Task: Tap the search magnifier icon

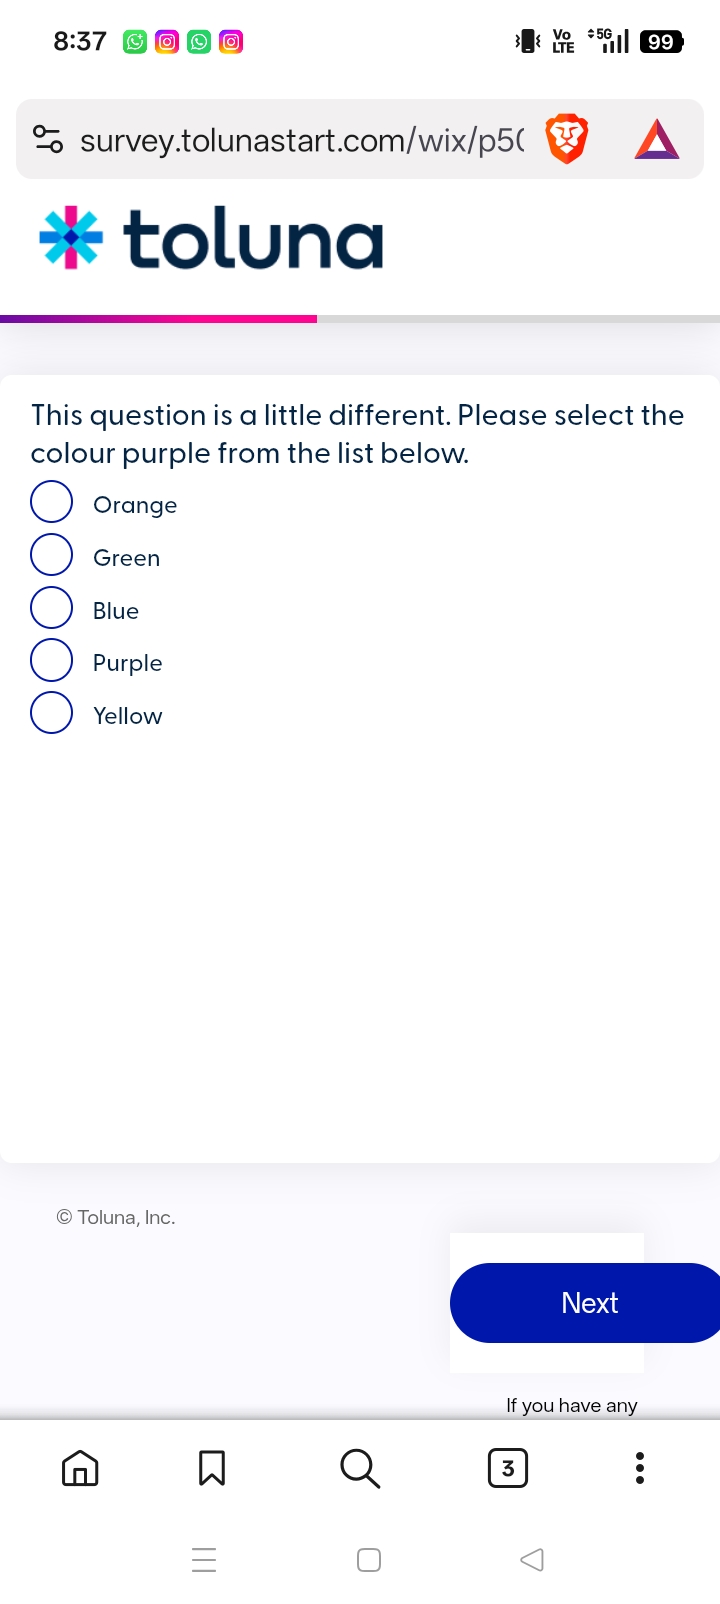Action: [360, 1468]
